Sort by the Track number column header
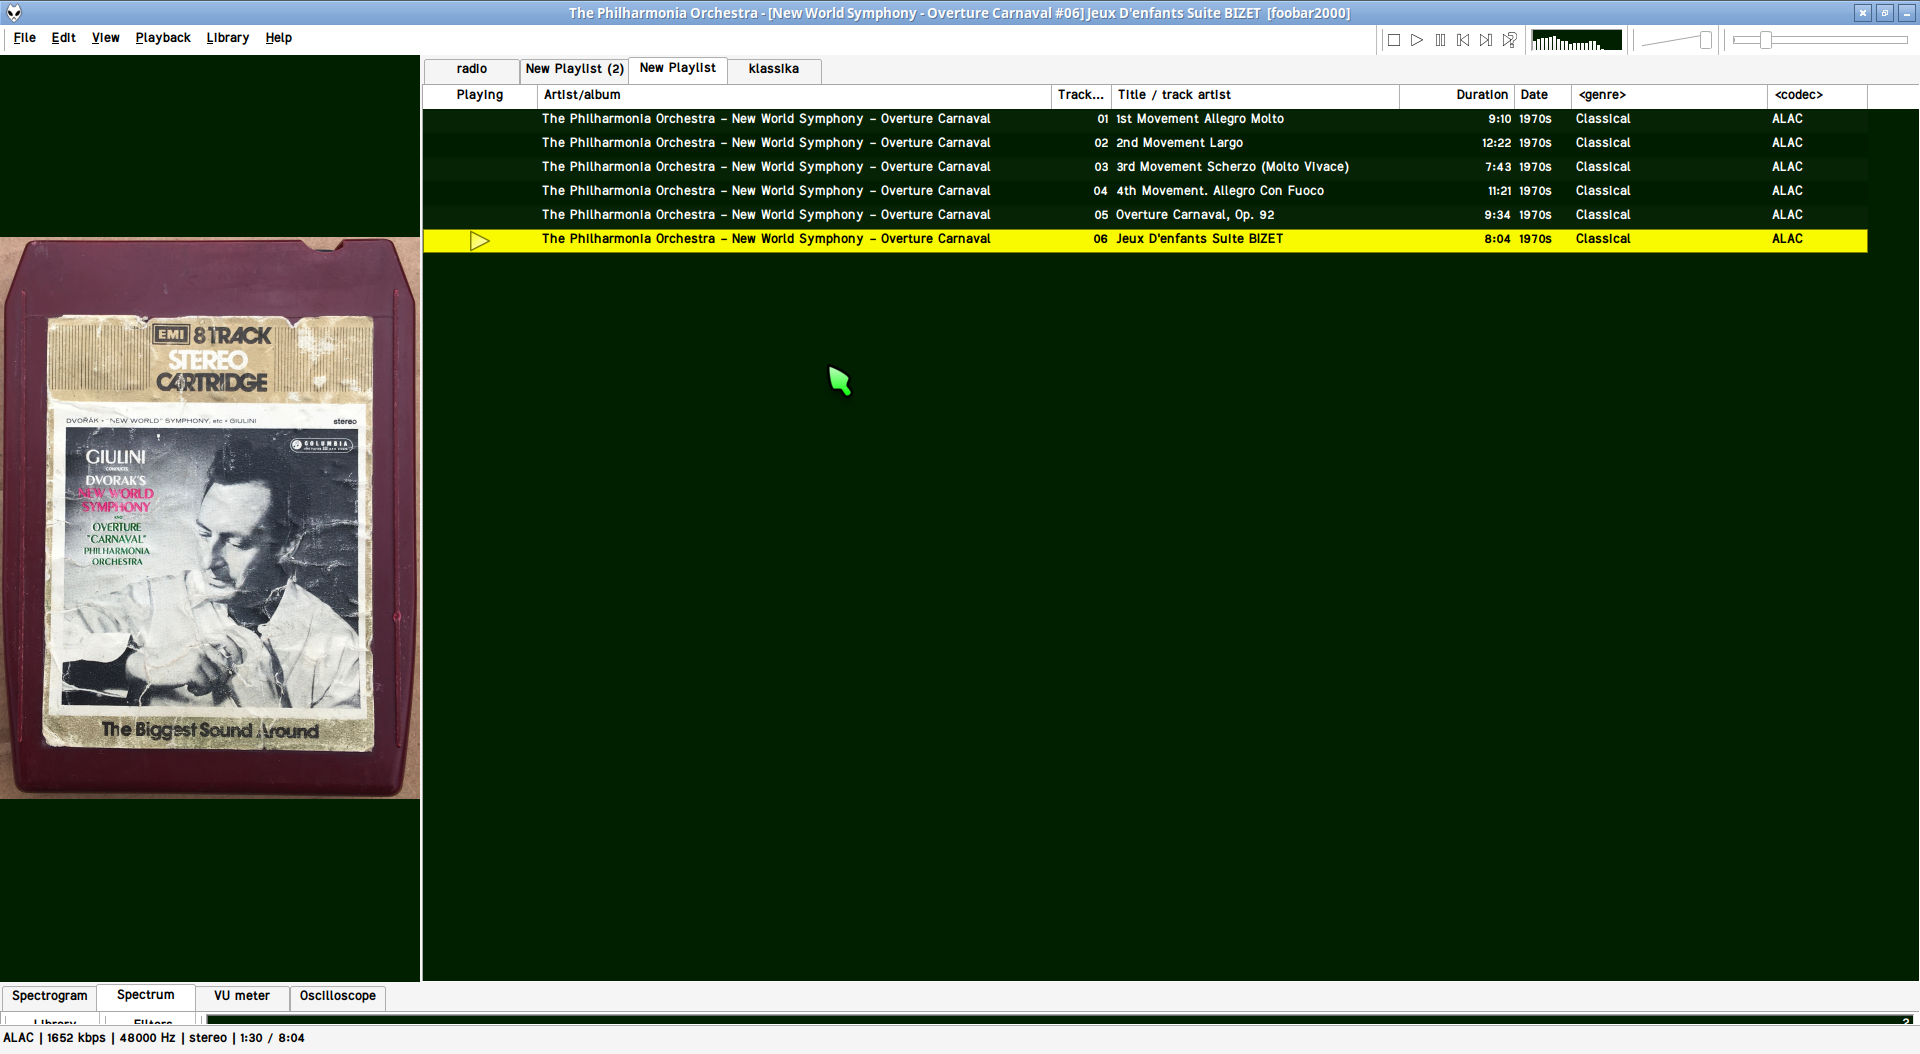The height and width of the screenshot is (1054, 1920). pos(1081,96)
